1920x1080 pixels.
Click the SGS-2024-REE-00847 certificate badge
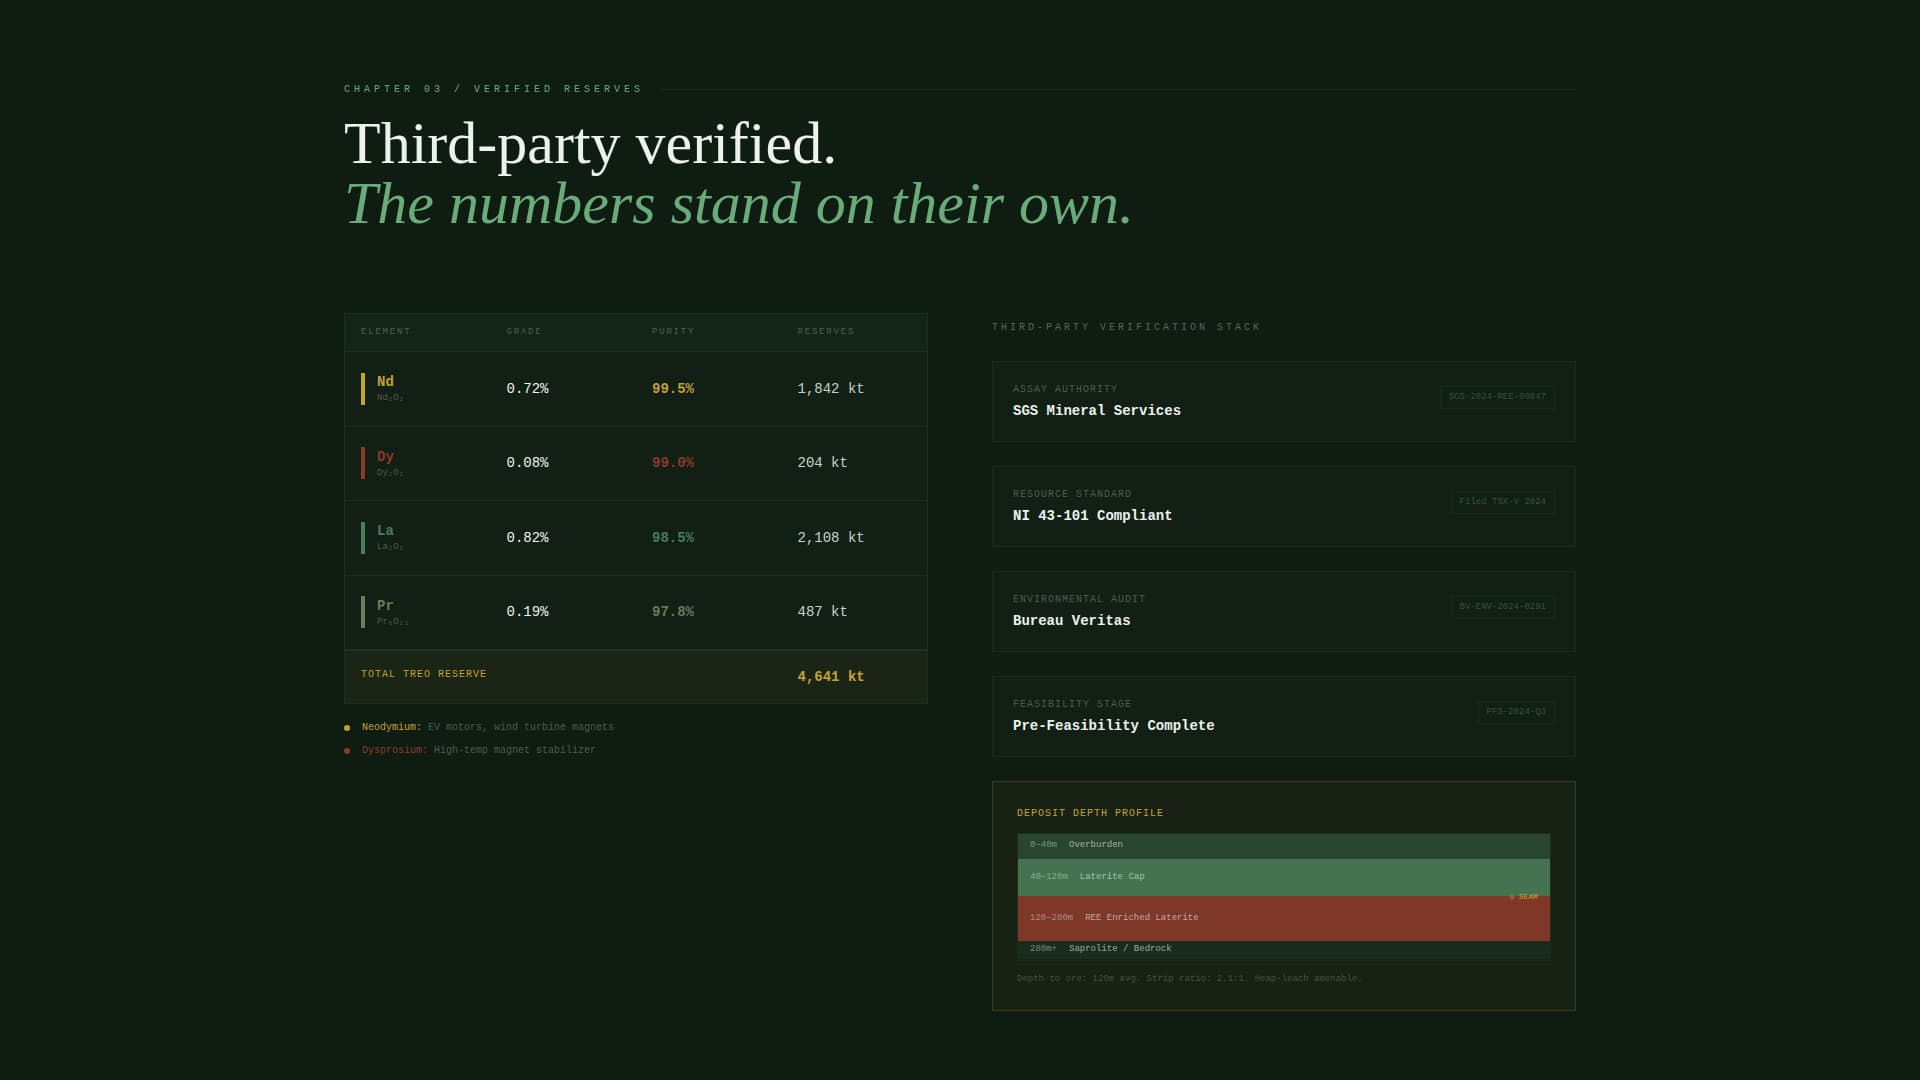pos(1496,397)
